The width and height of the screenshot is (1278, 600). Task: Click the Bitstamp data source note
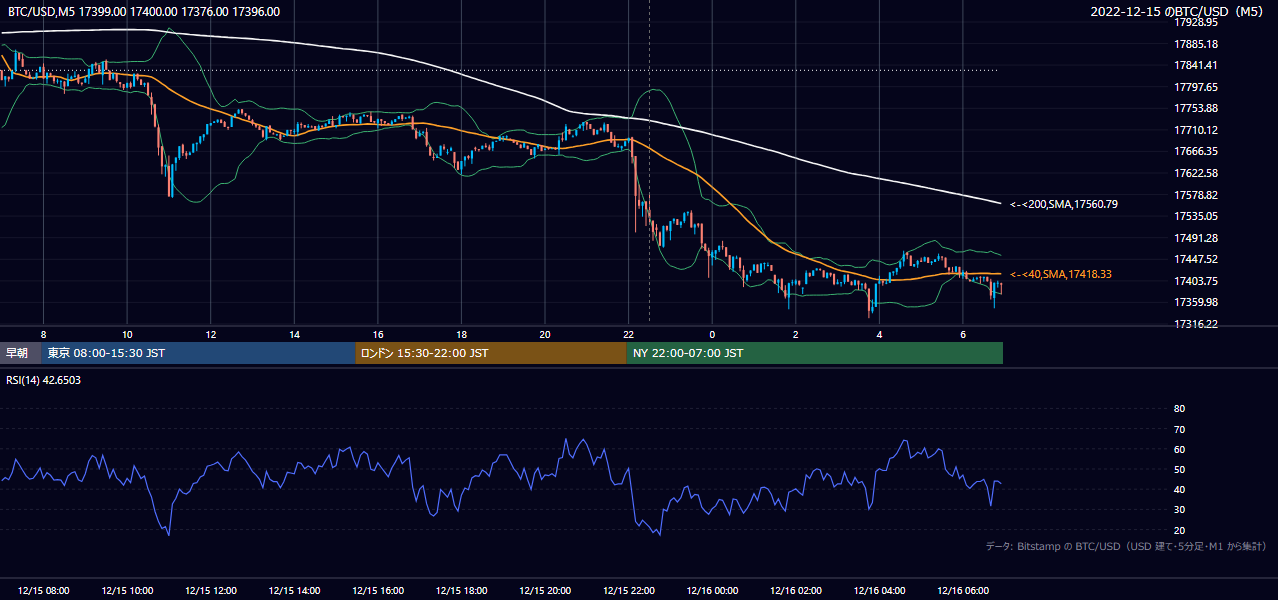1126,546
